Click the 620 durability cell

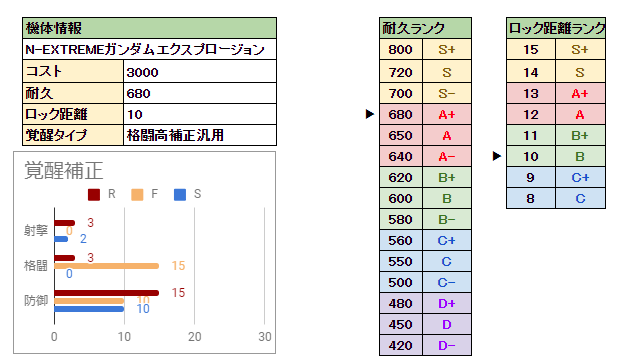(401, 177)
